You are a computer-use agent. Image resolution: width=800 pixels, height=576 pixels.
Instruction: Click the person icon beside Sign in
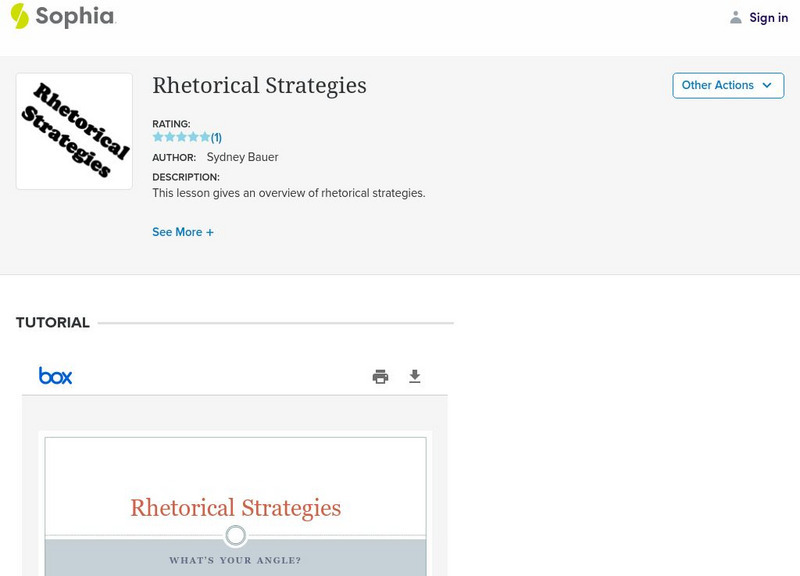736,17
